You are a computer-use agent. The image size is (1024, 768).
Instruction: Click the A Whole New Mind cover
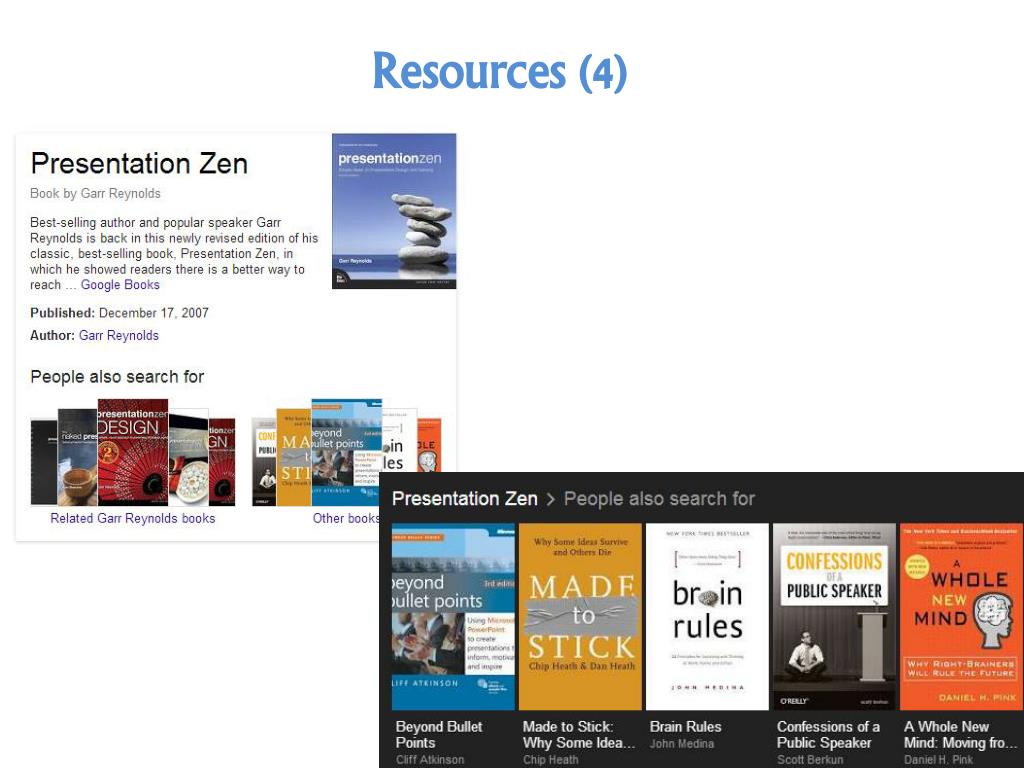[960, 616]
